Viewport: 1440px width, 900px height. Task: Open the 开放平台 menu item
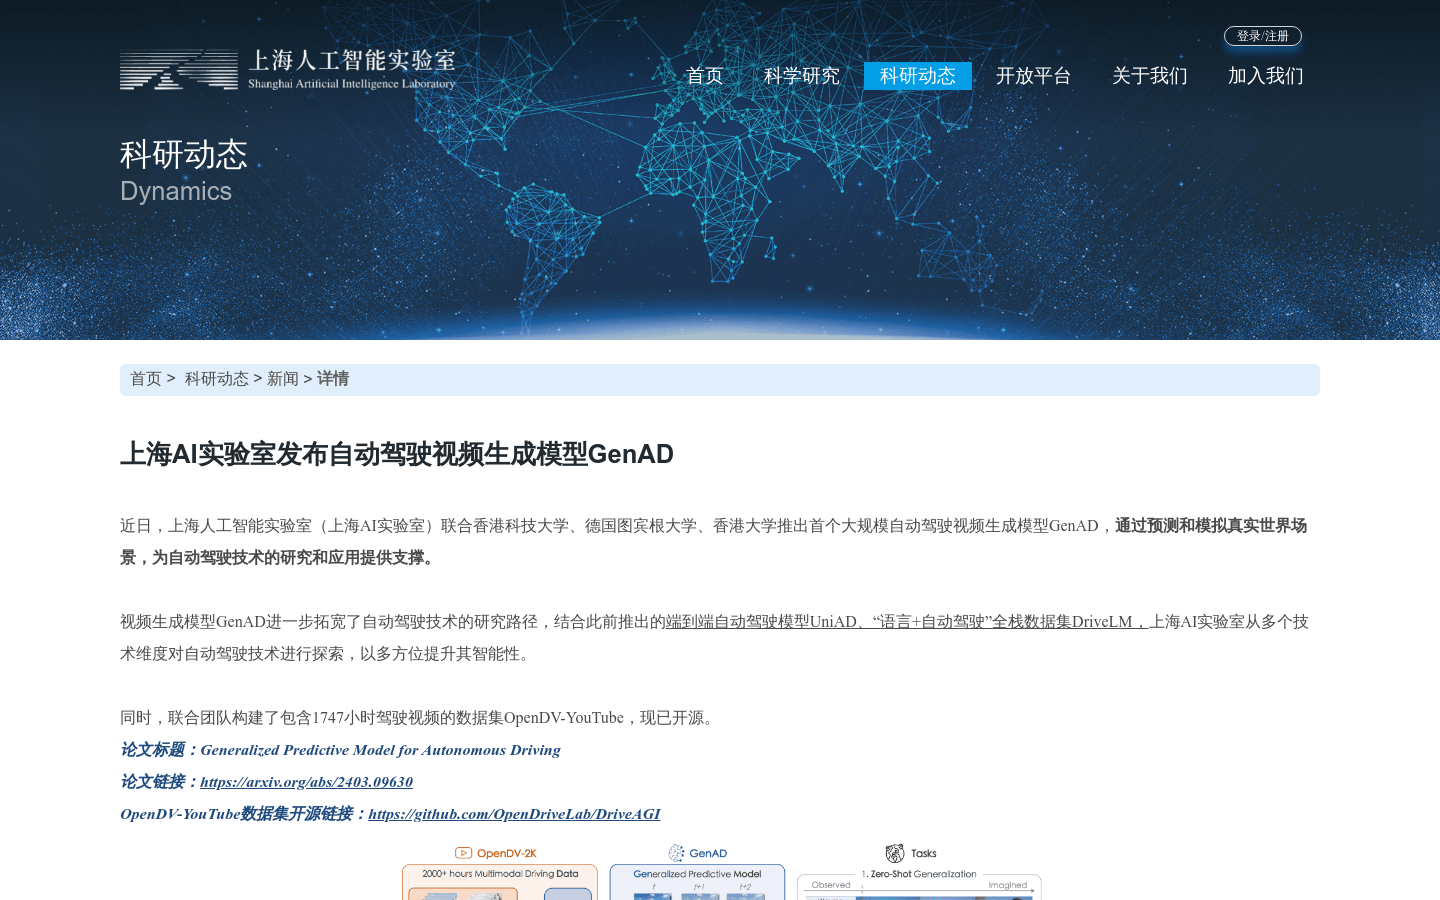tap(1033, 76)
